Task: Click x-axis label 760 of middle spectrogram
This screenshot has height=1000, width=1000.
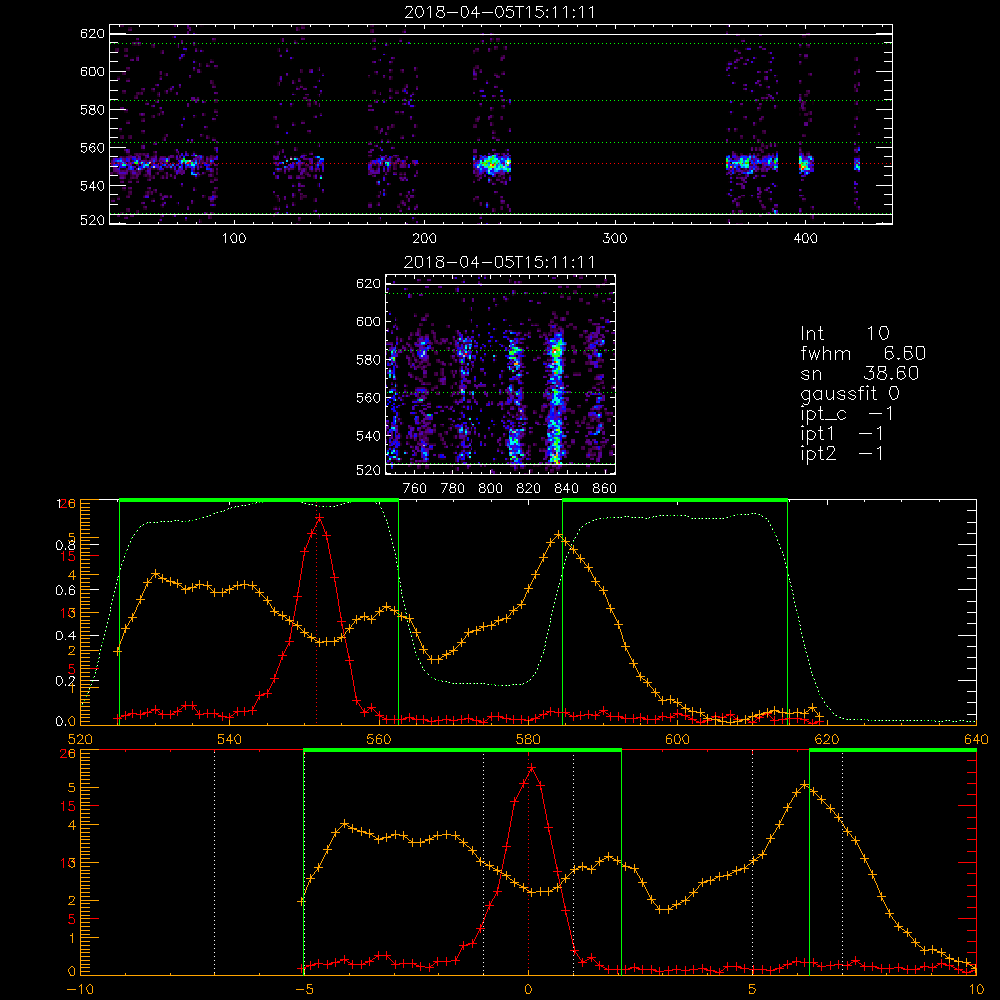Action: pyautogui.click(x=415, y=489)
